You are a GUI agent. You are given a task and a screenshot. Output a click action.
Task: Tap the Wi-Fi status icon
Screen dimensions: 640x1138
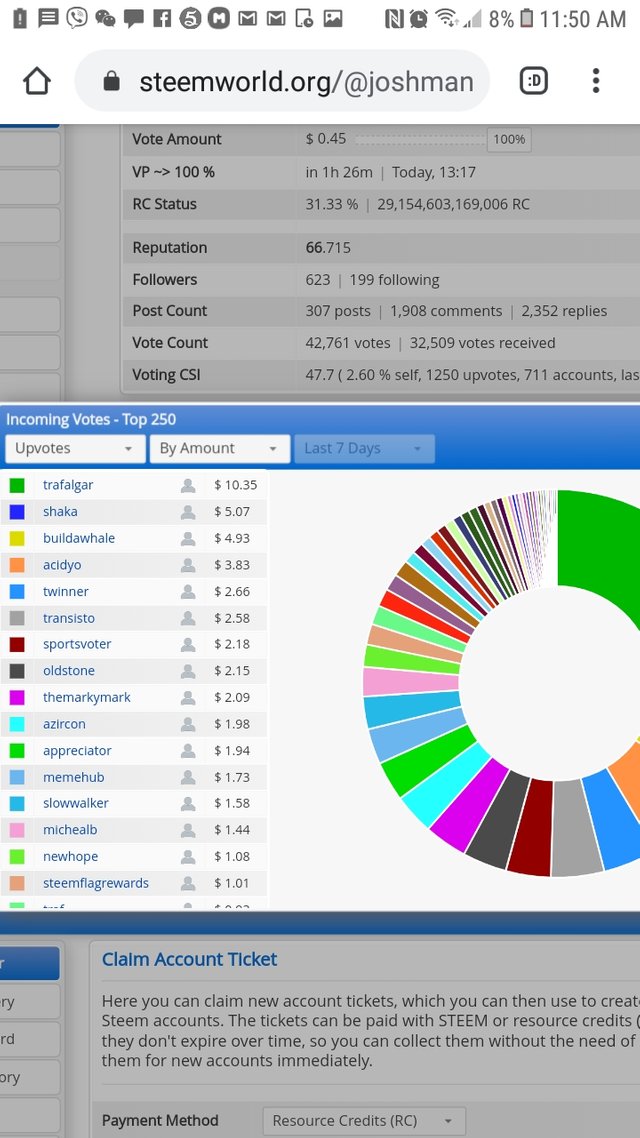(x=446, y=19)
